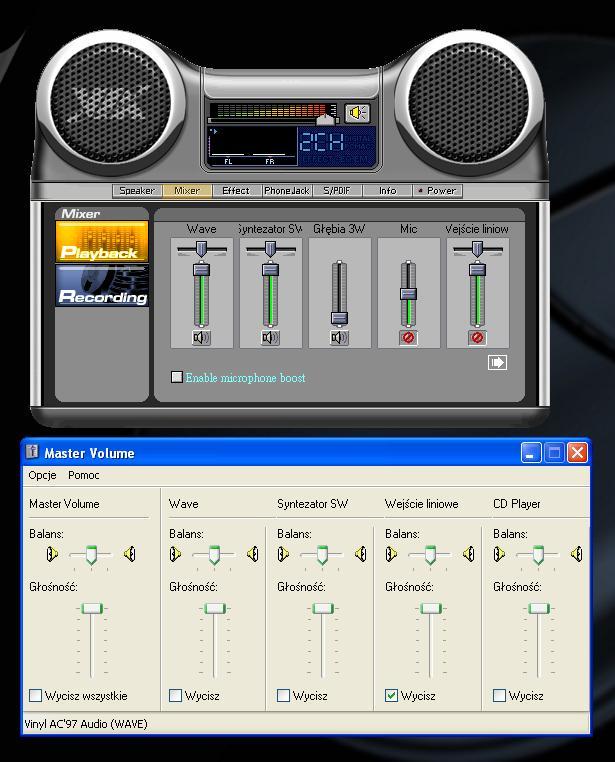Mute the Wave channel speaker icon in mixer
The height and width of the screenshot is (762, 615).
coord(201,337)
